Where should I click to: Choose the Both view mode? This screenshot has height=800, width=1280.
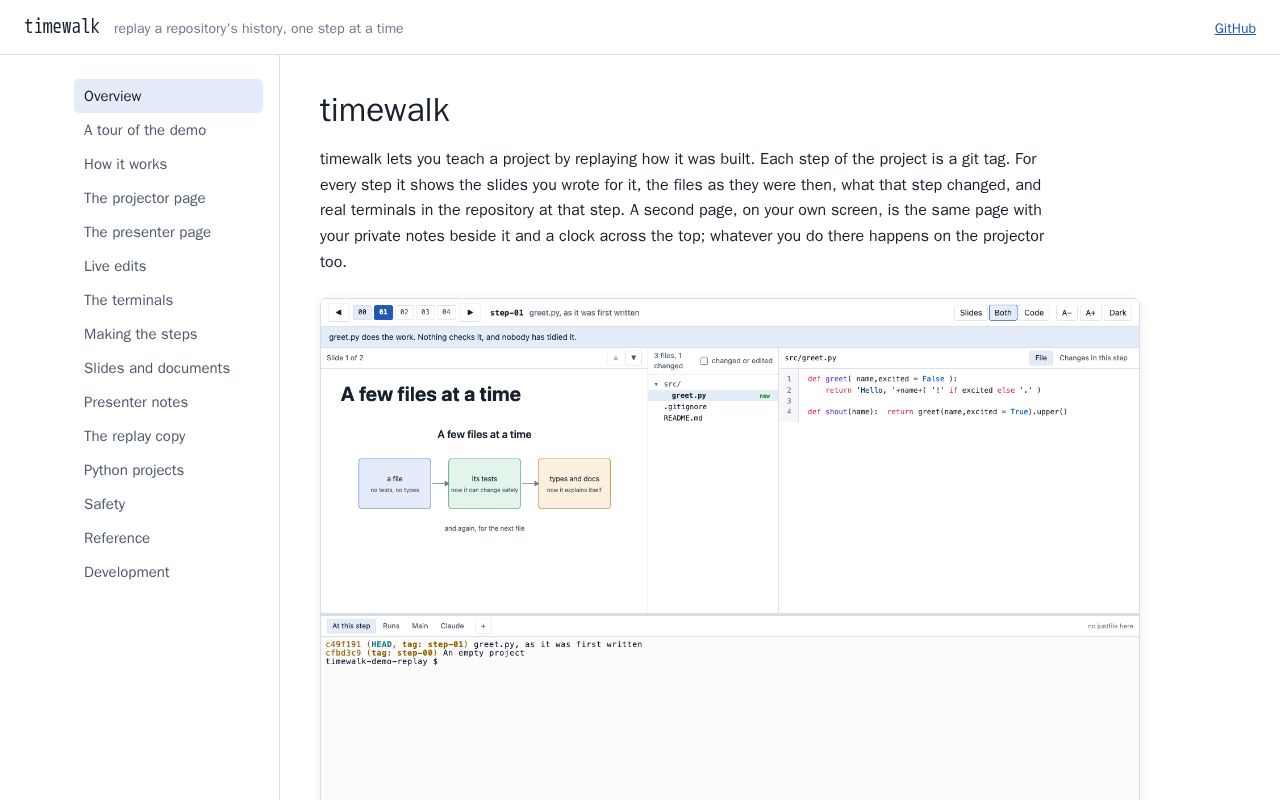click(1003, 313)
